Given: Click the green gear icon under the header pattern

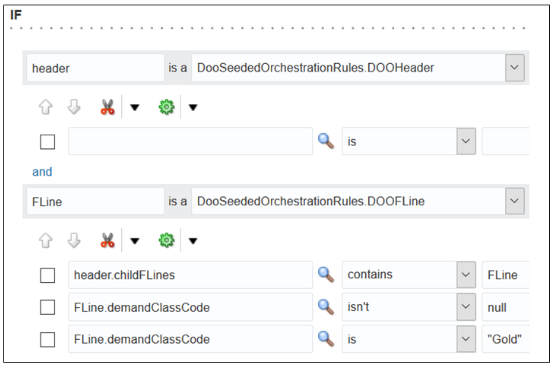Looking at the screenshot, I should click(166, 107).
